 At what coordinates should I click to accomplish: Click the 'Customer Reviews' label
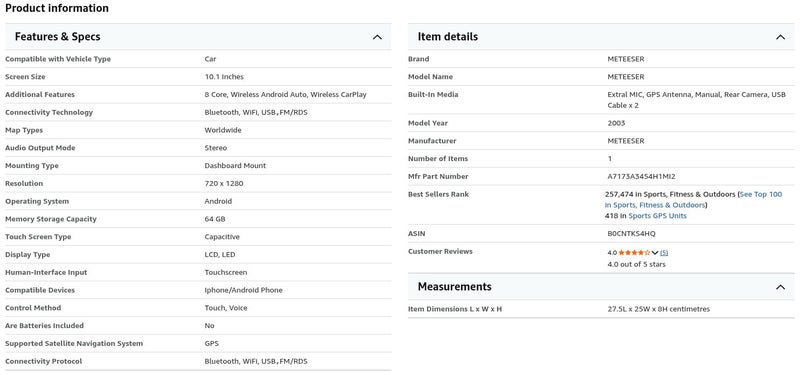click(x=440, y=252)
